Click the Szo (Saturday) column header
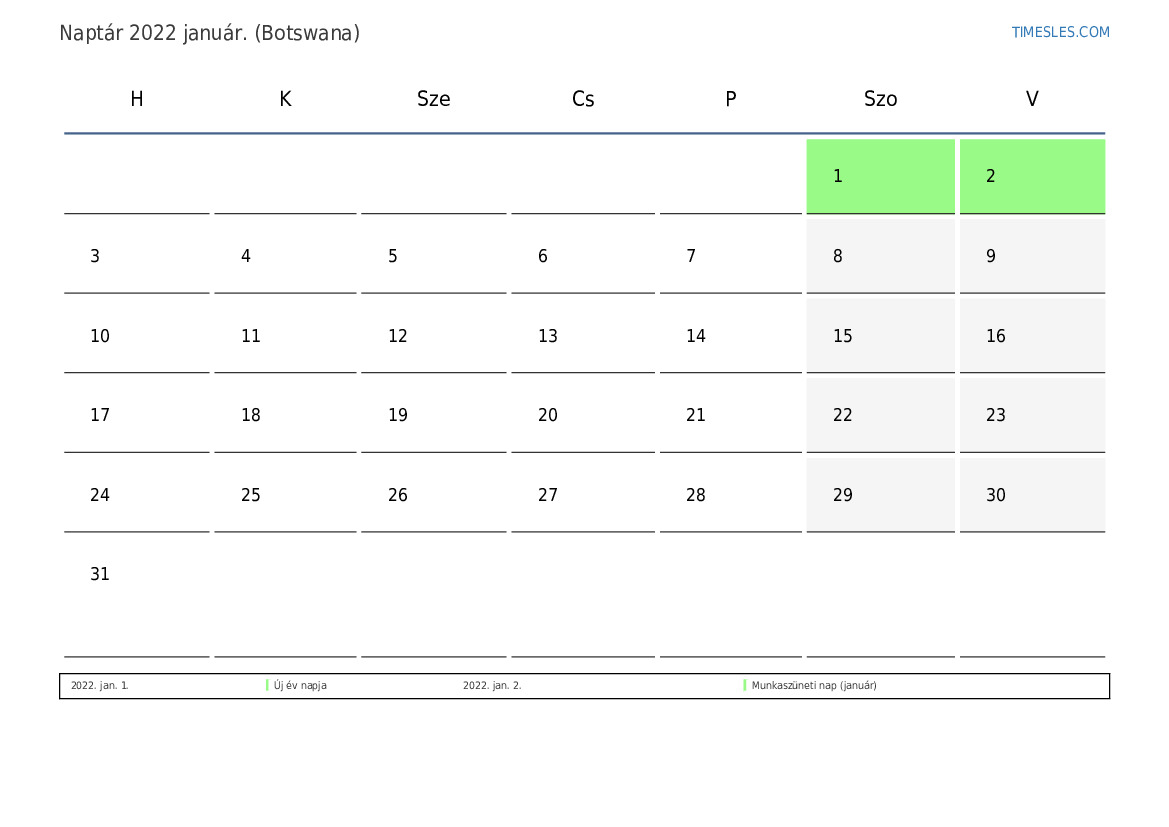The width and height of the screenshot is (1169, 827). (x=880, y=99)
